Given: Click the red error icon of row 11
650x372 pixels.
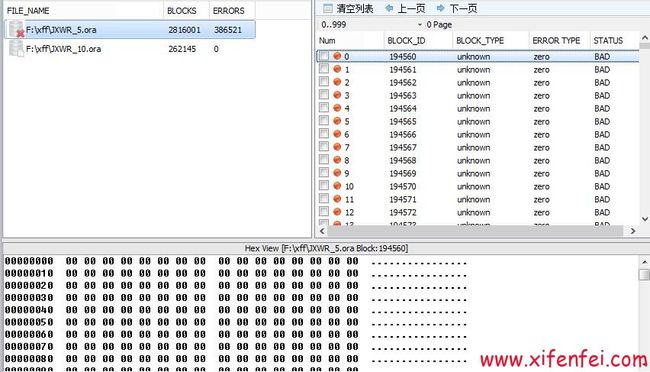Looking at the screenshot, I should pyautogui.click(x=337, y=199).
